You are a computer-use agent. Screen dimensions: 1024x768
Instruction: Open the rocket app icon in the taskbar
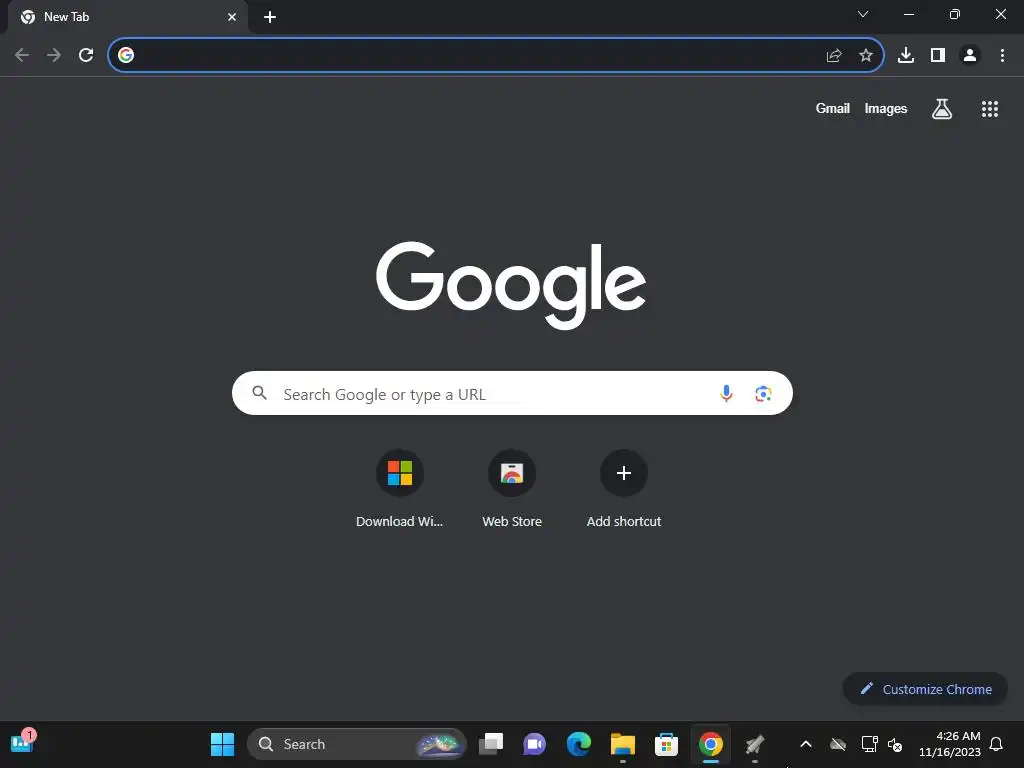click(x=755, y=744)
